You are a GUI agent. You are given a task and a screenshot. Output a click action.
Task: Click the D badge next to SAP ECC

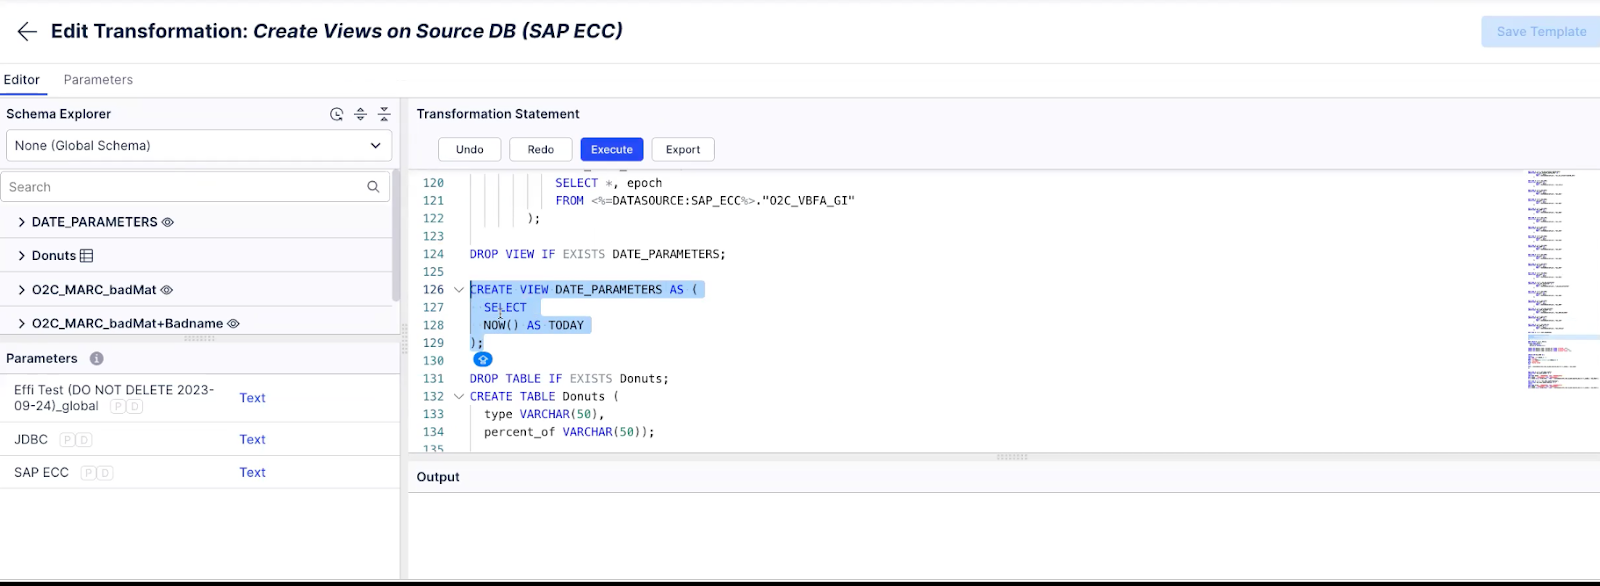(105, 473)
